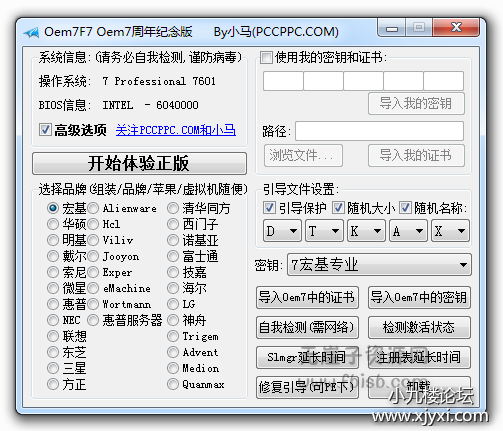Click 导入Oem7中的密钥 button

419,297
